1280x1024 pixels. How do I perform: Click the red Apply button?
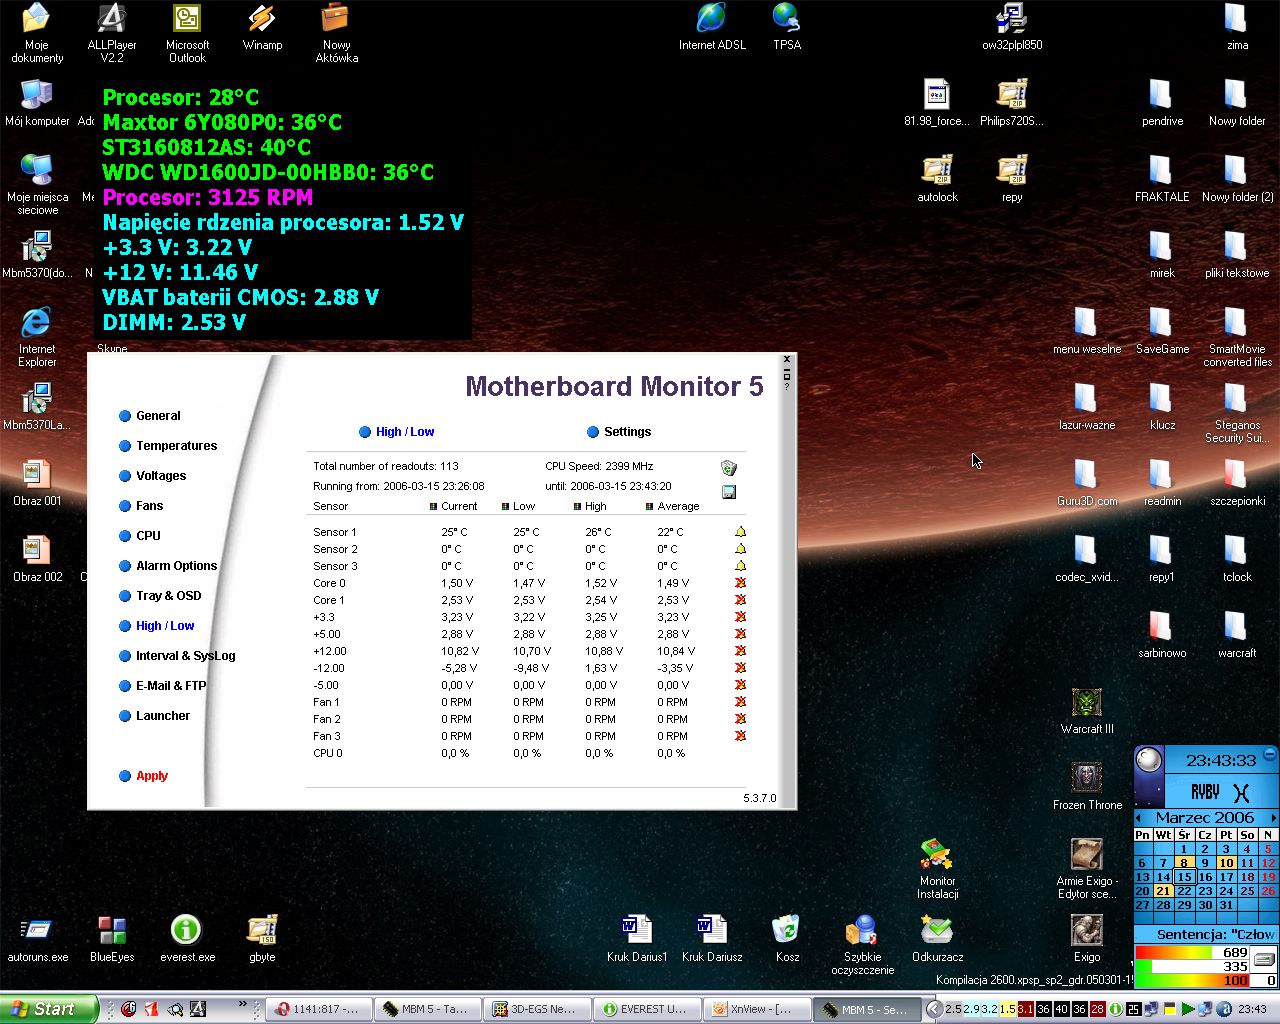pos(152,776)
